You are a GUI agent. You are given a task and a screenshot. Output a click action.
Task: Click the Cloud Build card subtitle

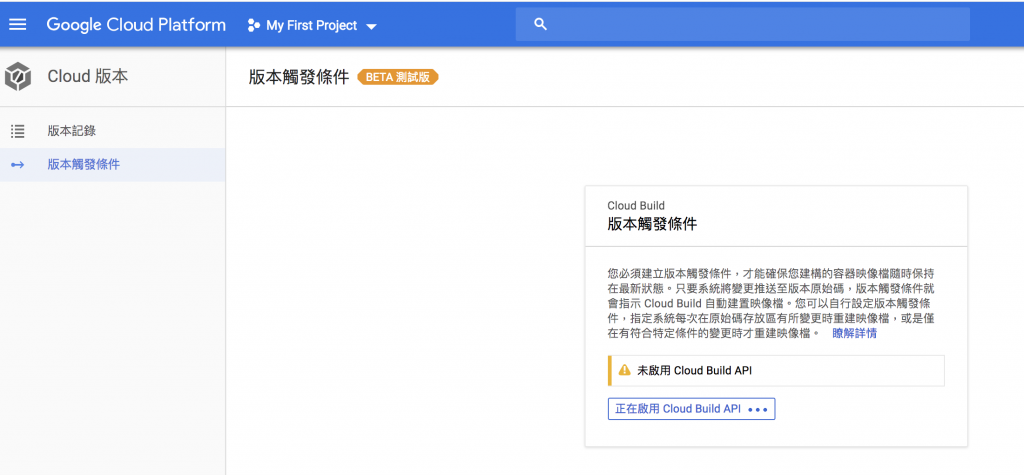click(x=636, y=206)
